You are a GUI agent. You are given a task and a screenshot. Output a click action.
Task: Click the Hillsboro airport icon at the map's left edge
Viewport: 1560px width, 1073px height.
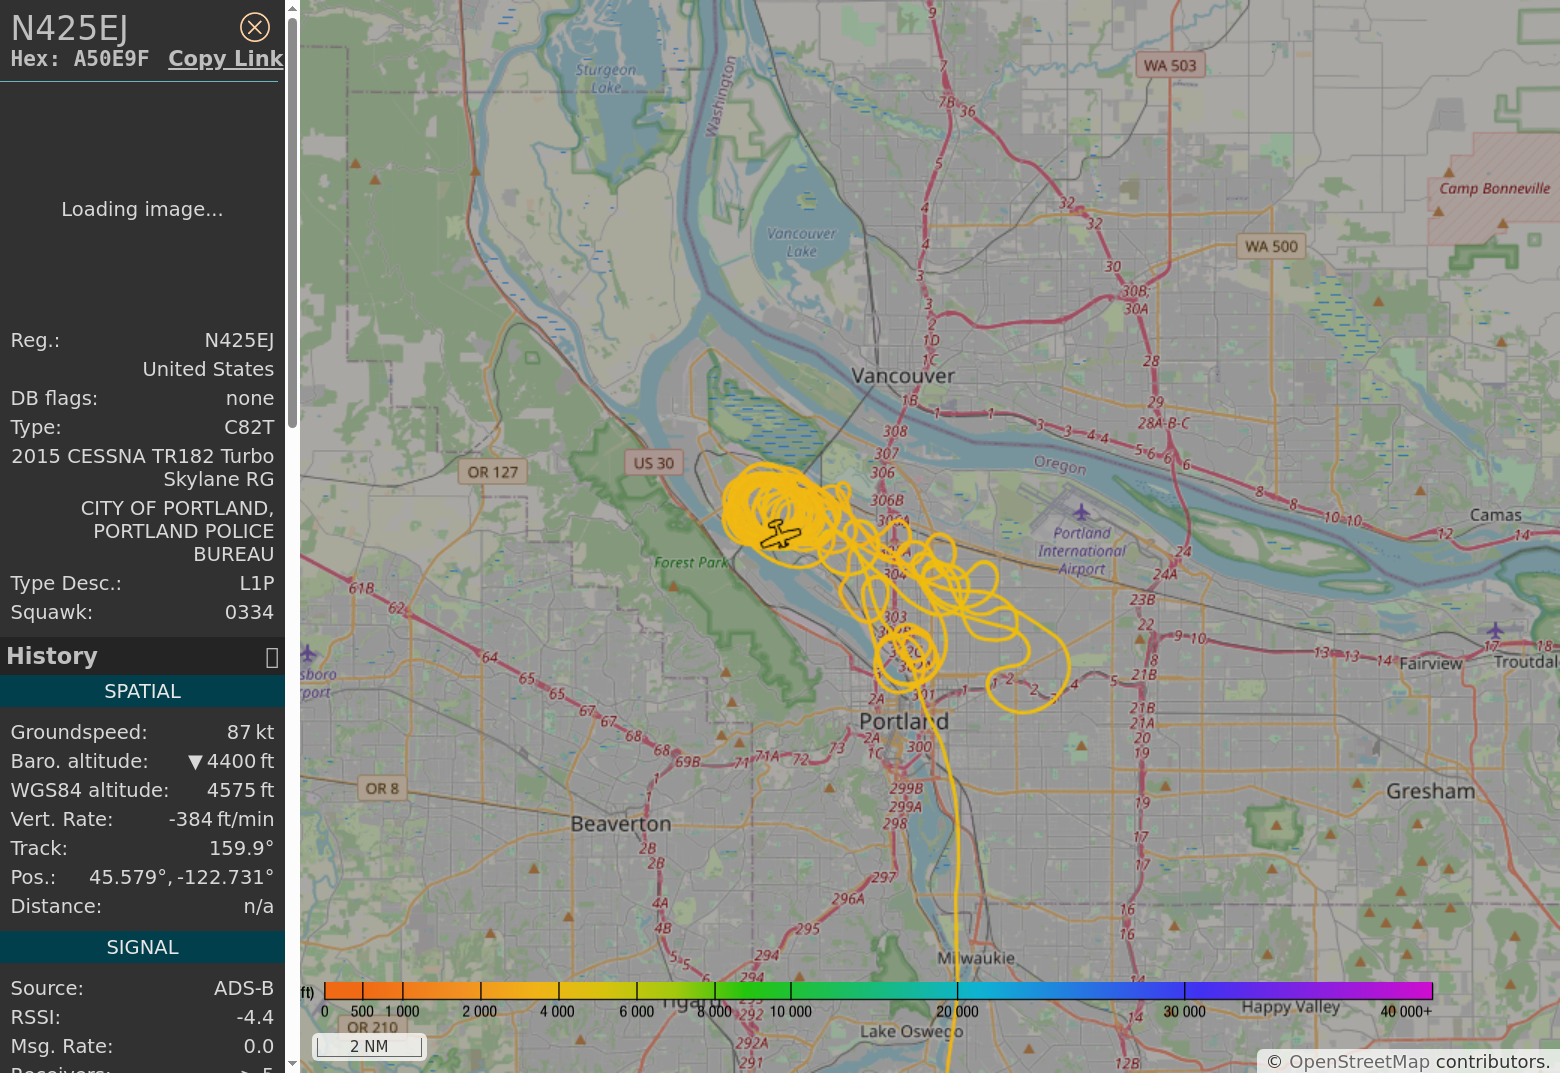coord(308,654)
